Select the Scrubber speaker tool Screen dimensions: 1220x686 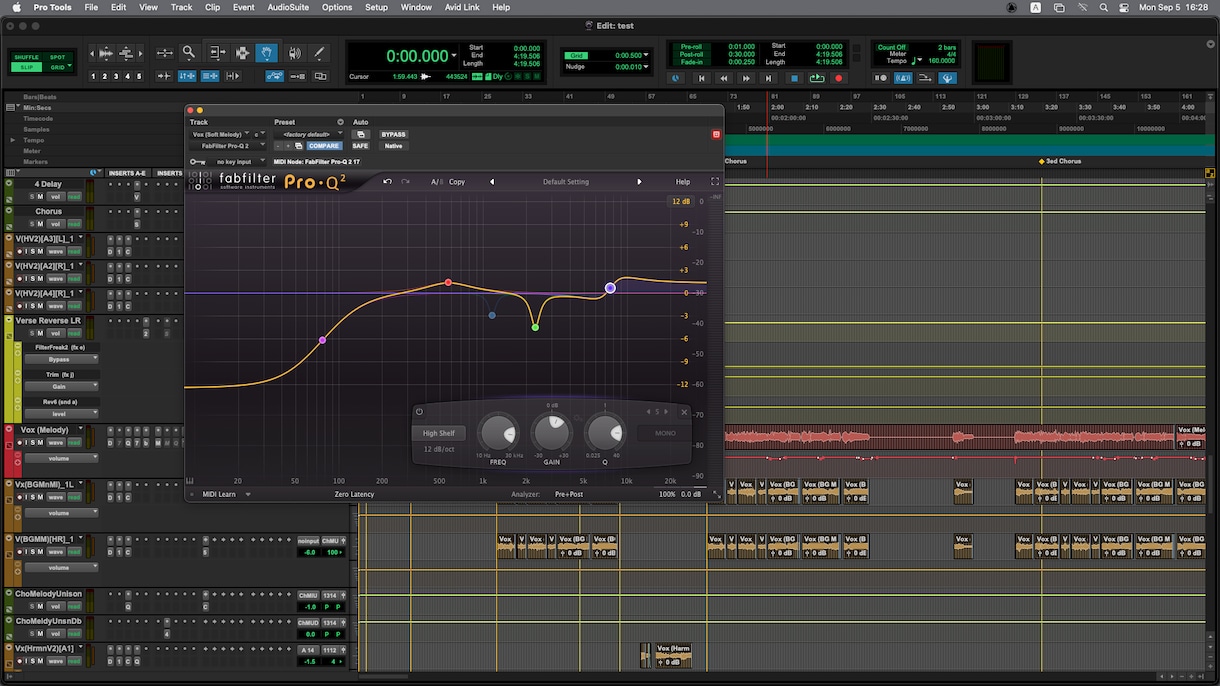coord(294,53)
